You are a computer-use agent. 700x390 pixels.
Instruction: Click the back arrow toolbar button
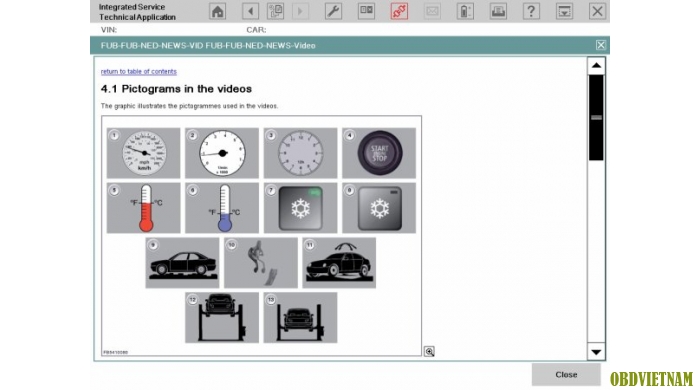point(250,11)
